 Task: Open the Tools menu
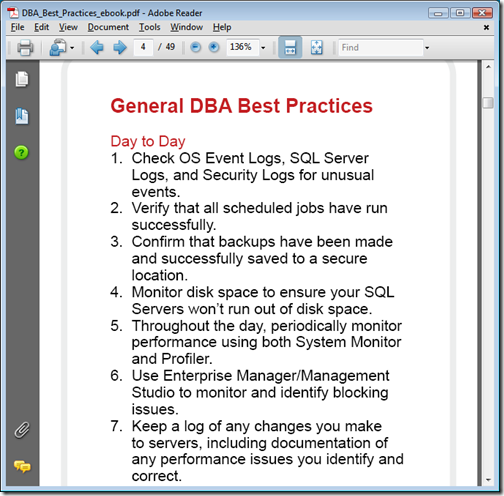pos(149,27)
